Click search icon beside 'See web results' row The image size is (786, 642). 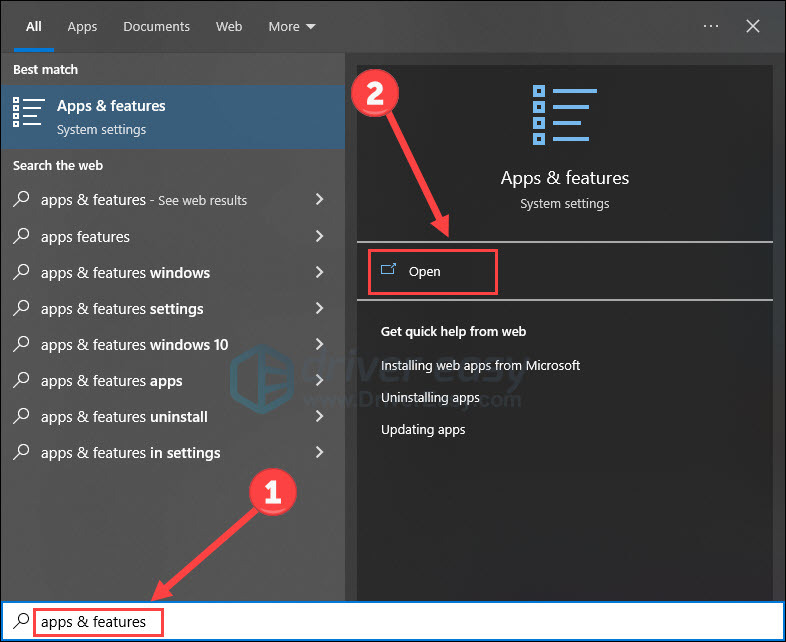coord(21,199)
